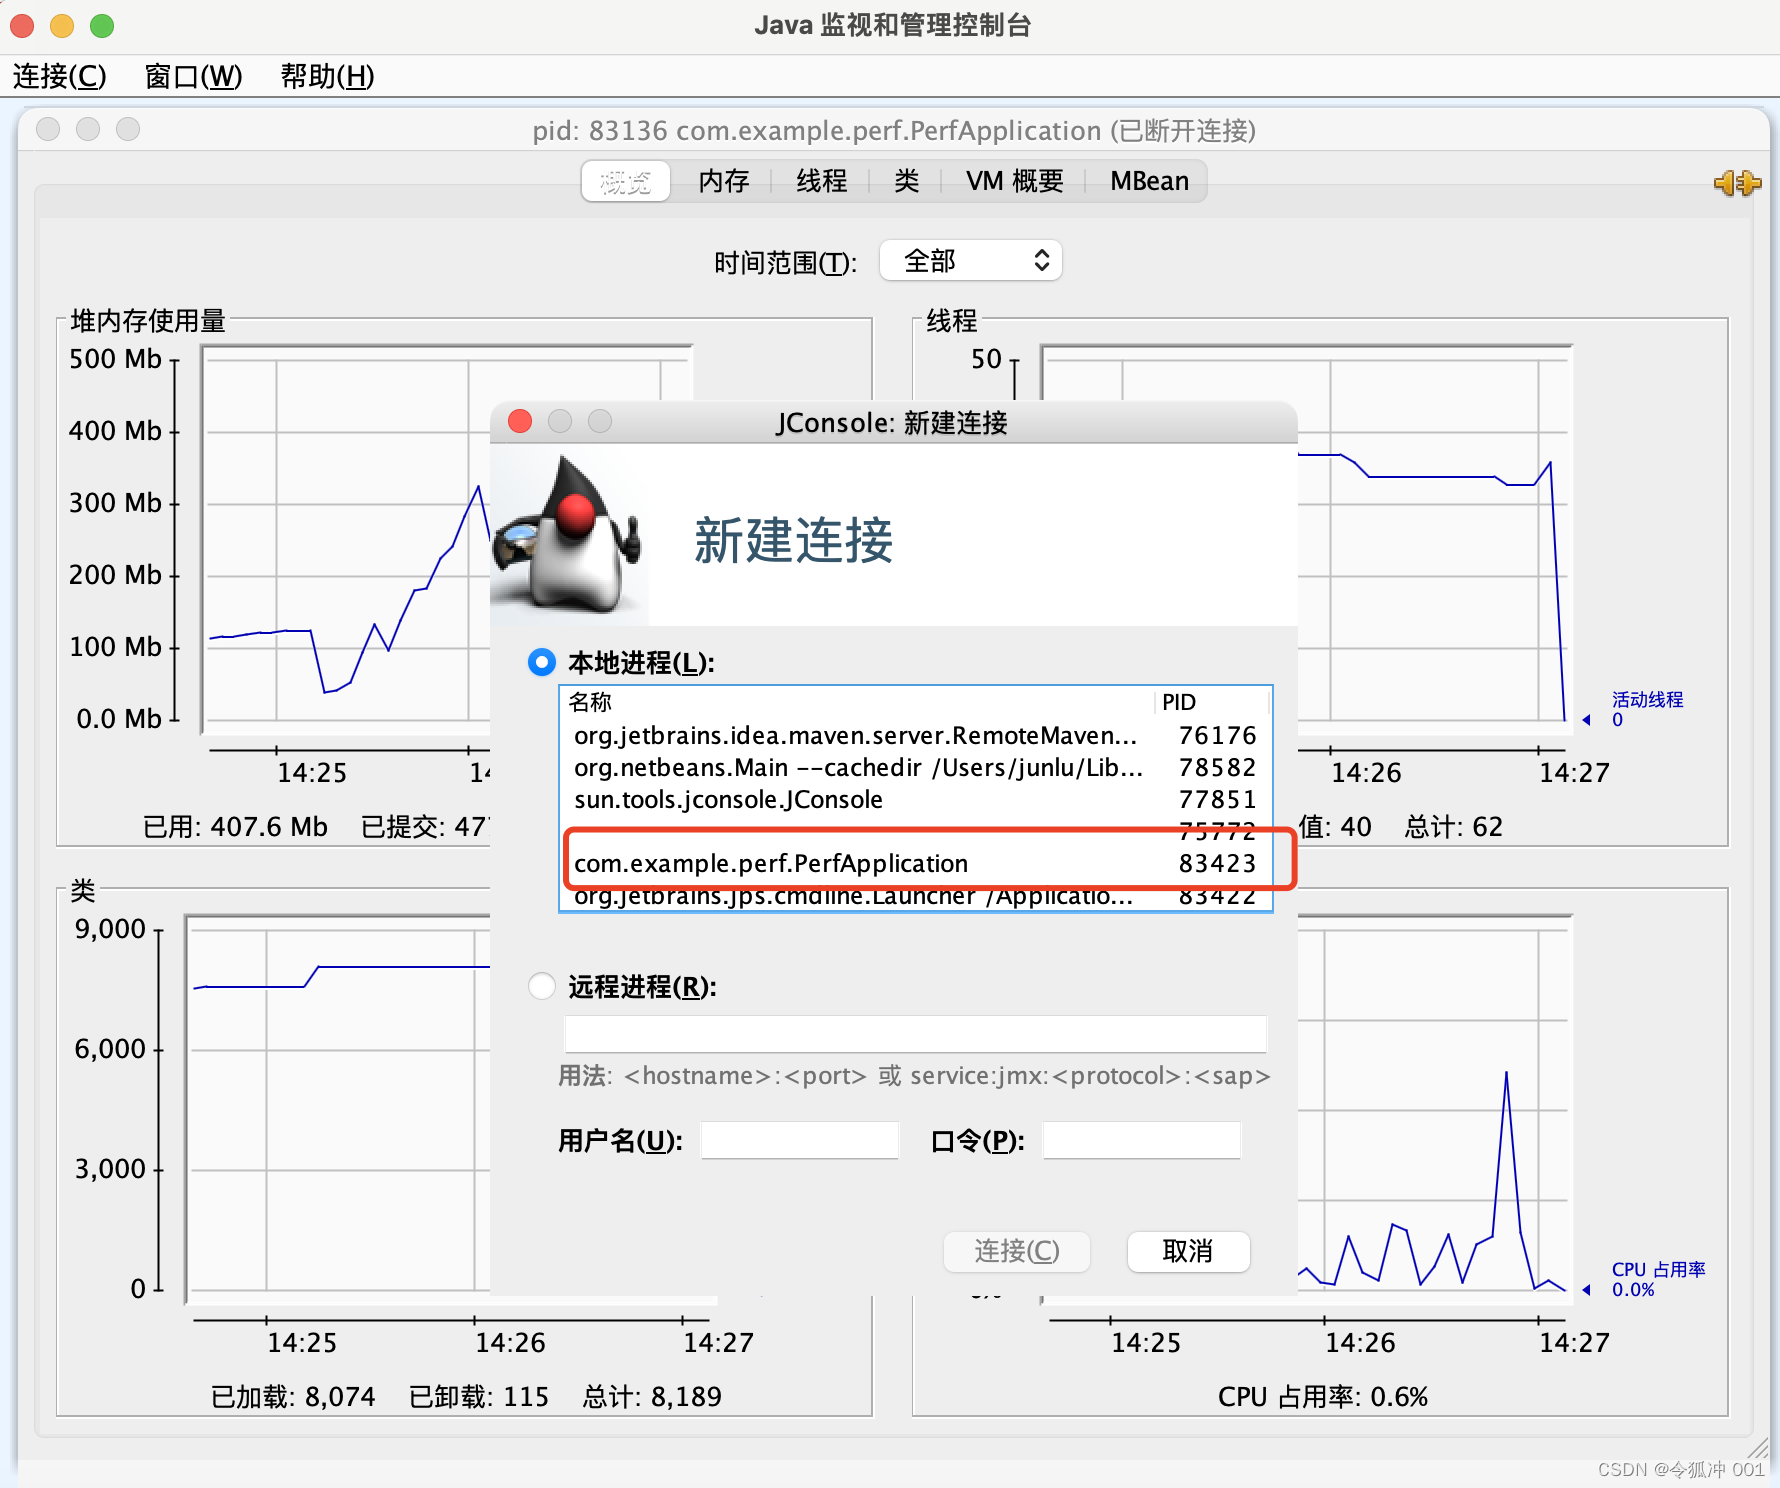
Task: Switch to the 内存 tab
Action: (x=724, y=181)
